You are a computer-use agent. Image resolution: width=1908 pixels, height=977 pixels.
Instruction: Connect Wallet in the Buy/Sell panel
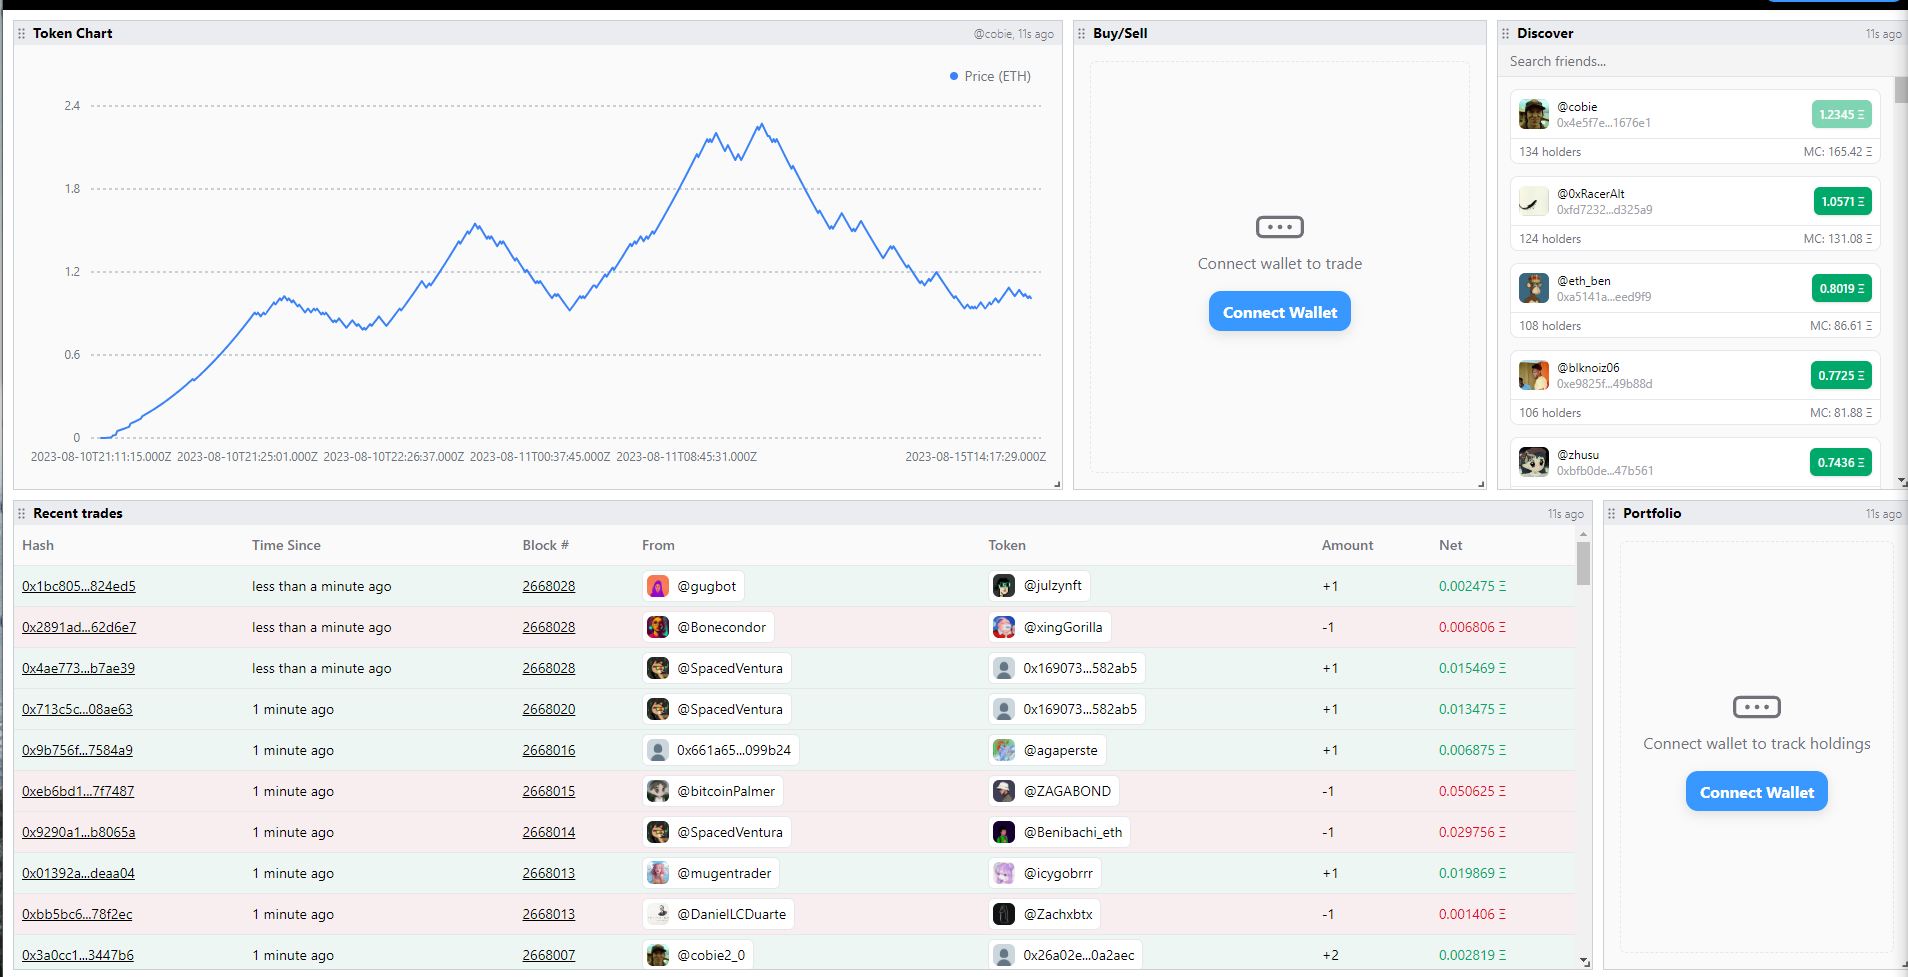click(1280, 312)
